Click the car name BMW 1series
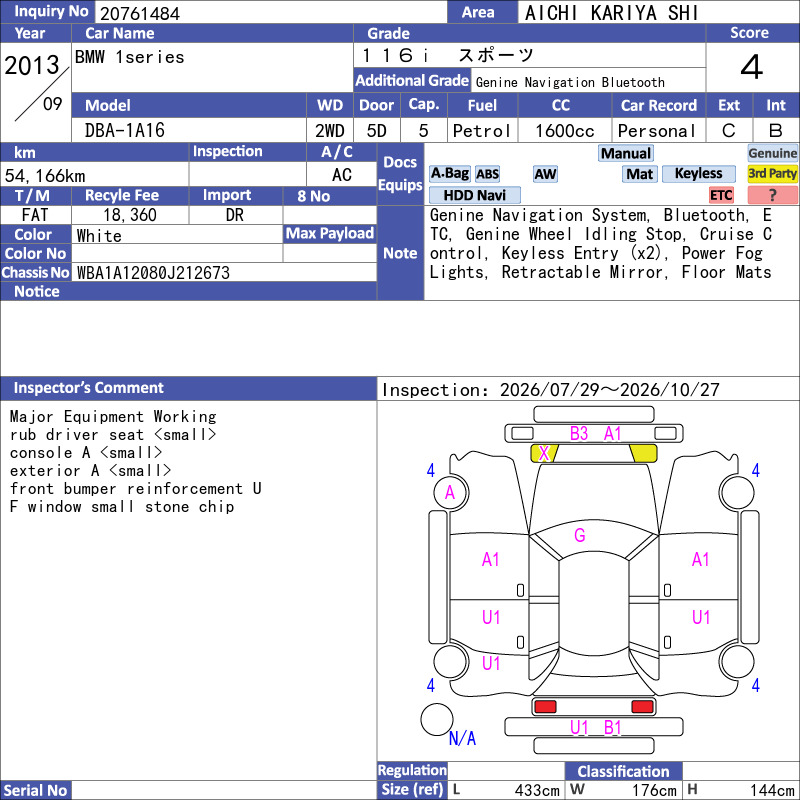The width and height of the screenshot is (800, 800). (x=130, y=57)
